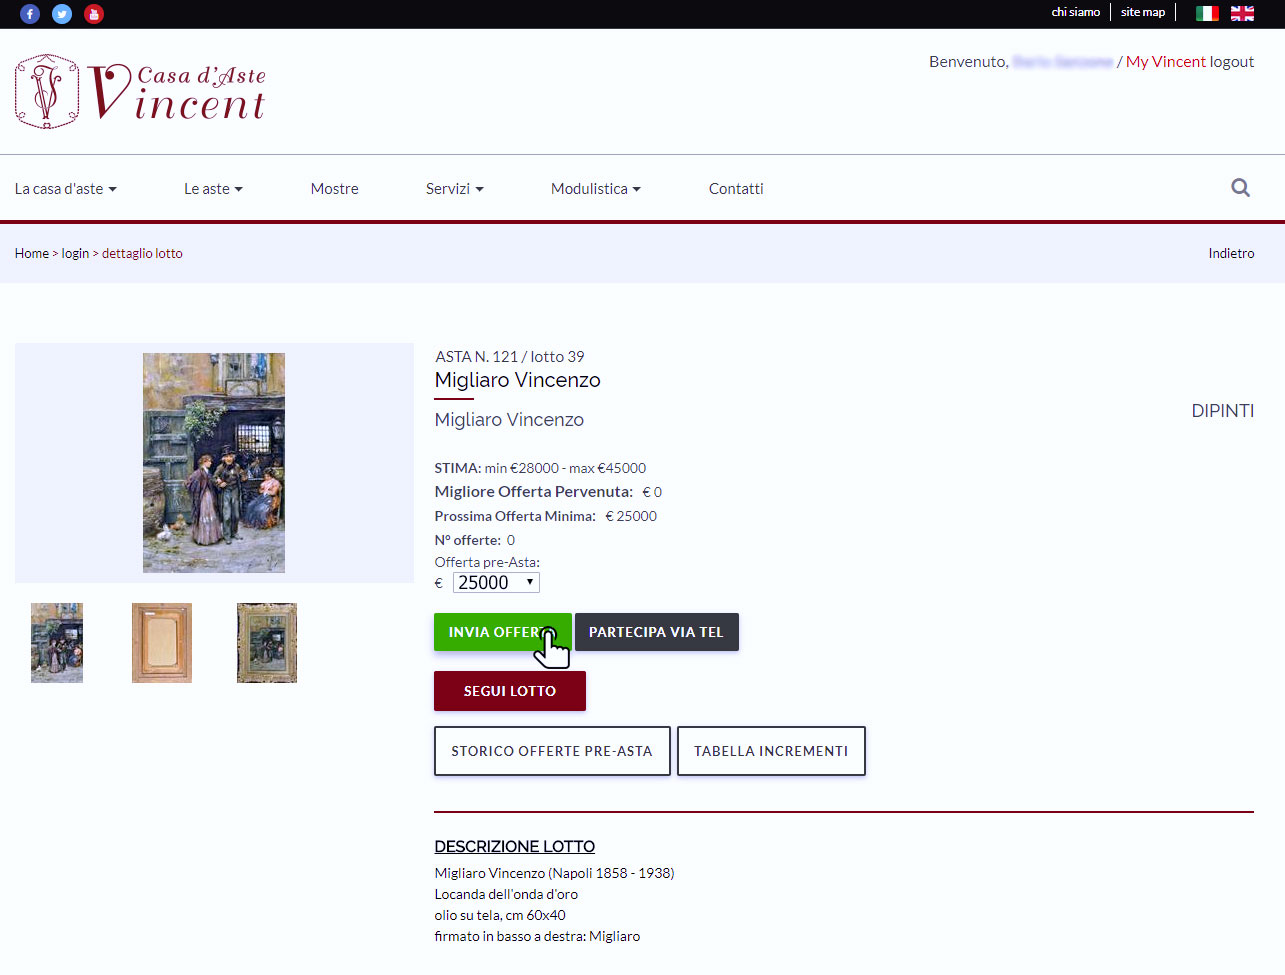Go to My Vincent account

tap(1166, 62)
